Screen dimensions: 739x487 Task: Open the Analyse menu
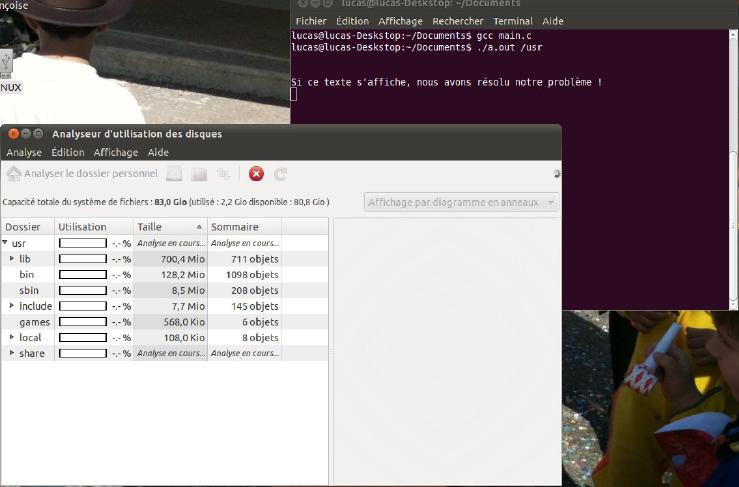coord(24,153)
